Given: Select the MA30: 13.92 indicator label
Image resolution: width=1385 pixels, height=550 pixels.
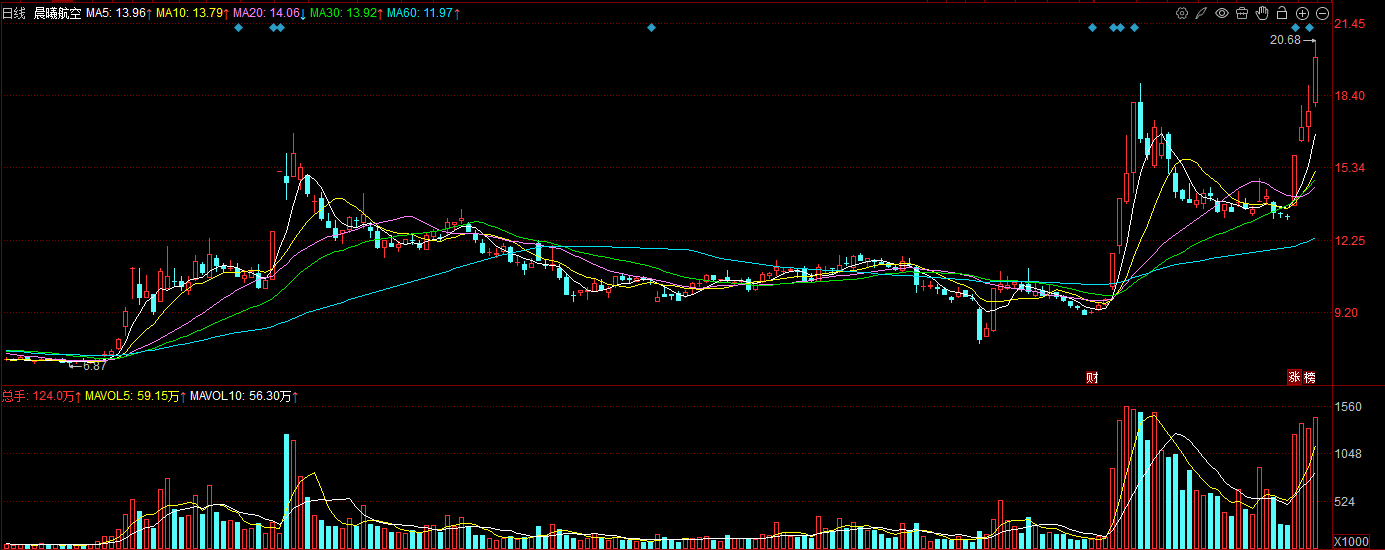Looking at the screenshot, I should tap(346, 13).
